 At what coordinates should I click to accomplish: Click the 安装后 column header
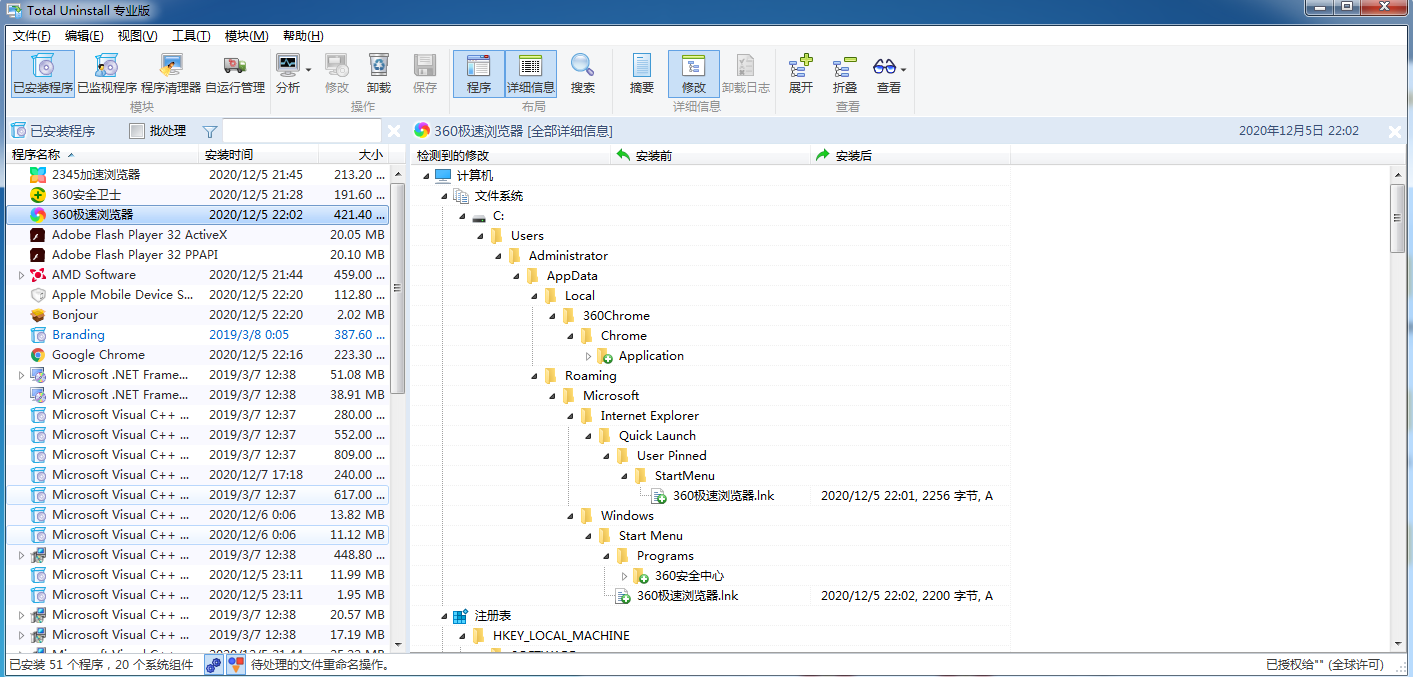[x=910, y=155]
